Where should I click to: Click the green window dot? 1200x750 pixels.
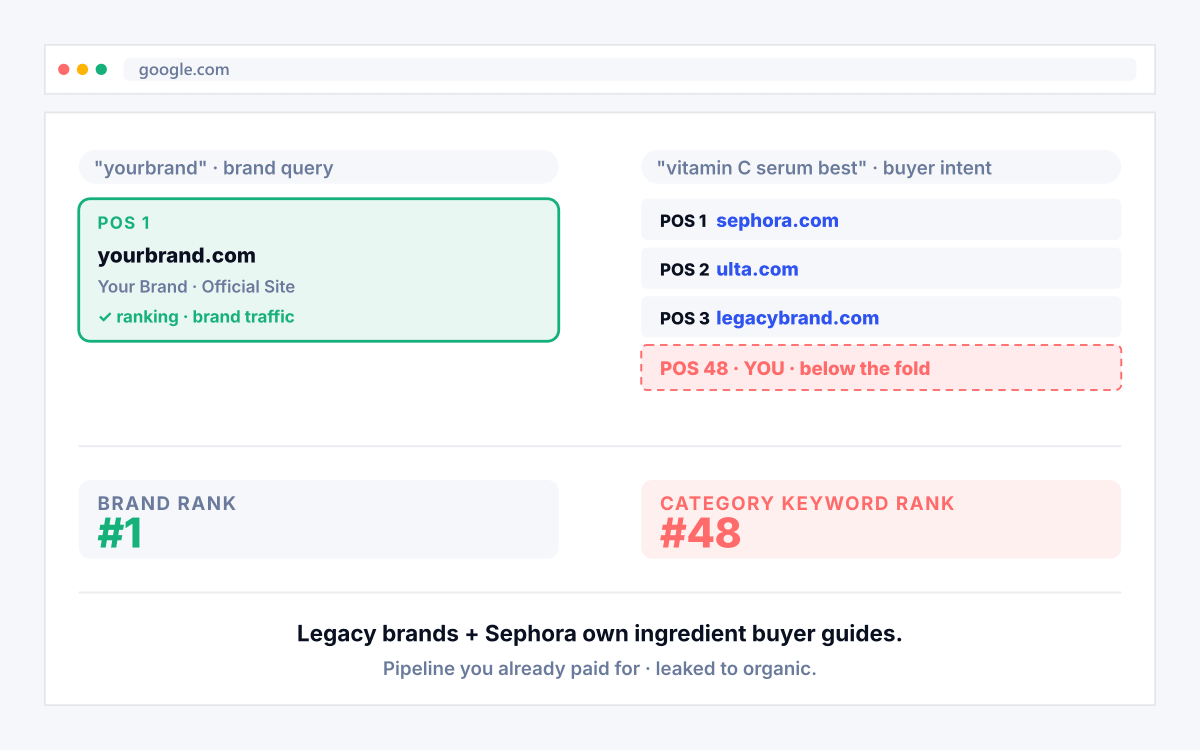point(101,70)
